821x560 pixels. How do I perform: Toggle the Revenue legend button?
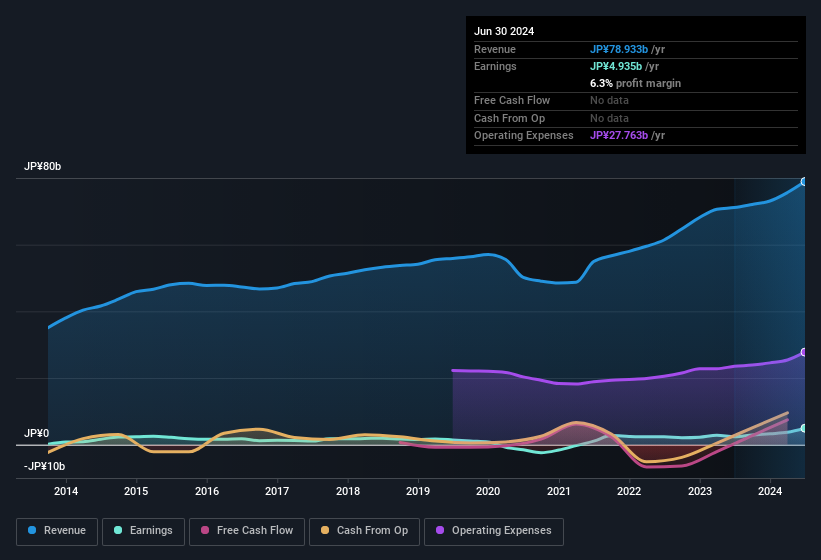pyautogui.click(x=57, y=531)
